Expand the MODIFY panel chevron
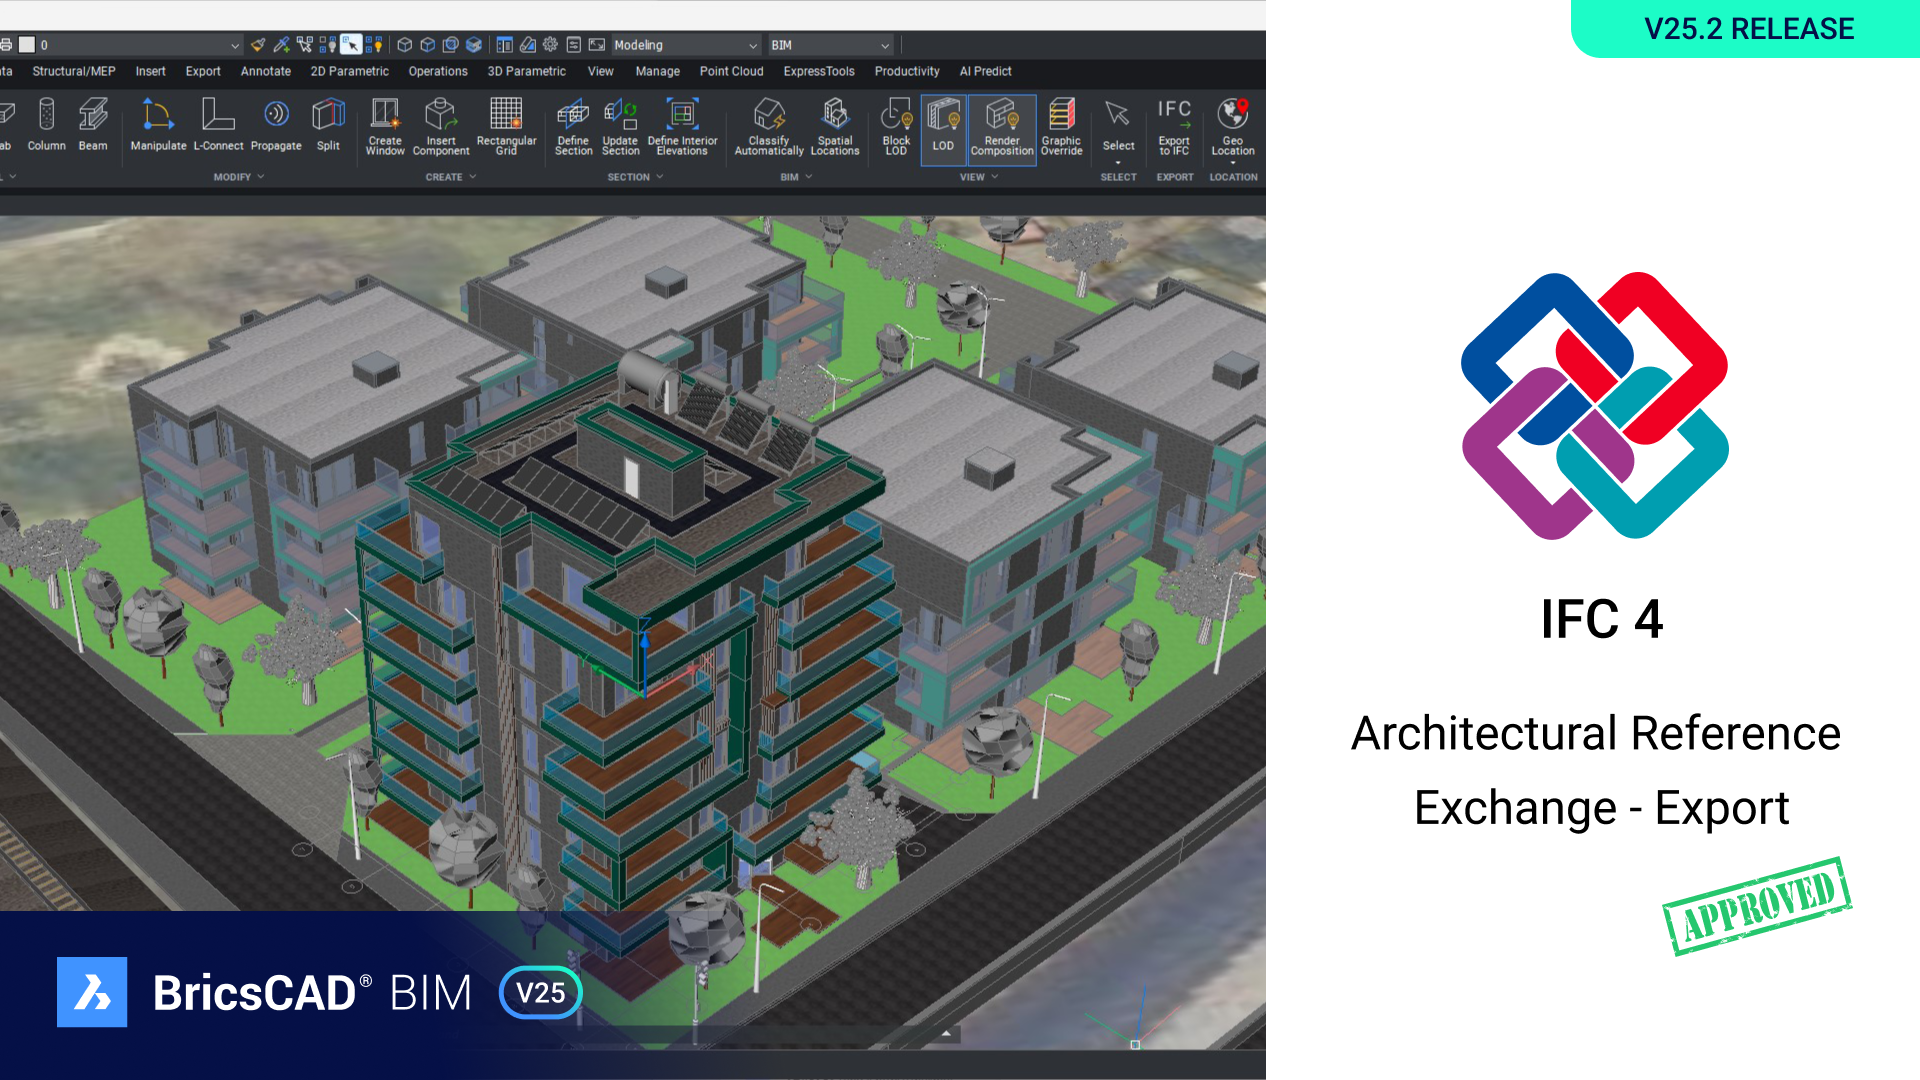The image size is (1920, 1080). 261,177
